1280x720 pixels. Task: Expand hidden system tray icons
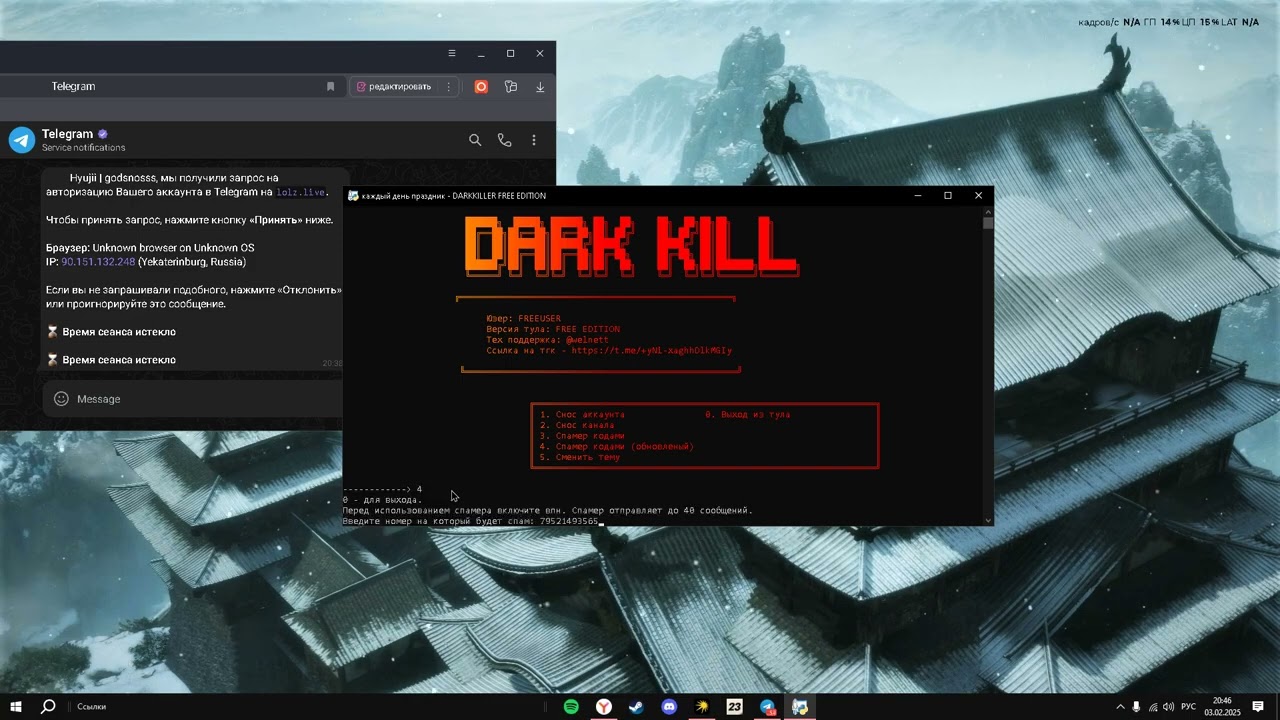tap(1120, 707)
